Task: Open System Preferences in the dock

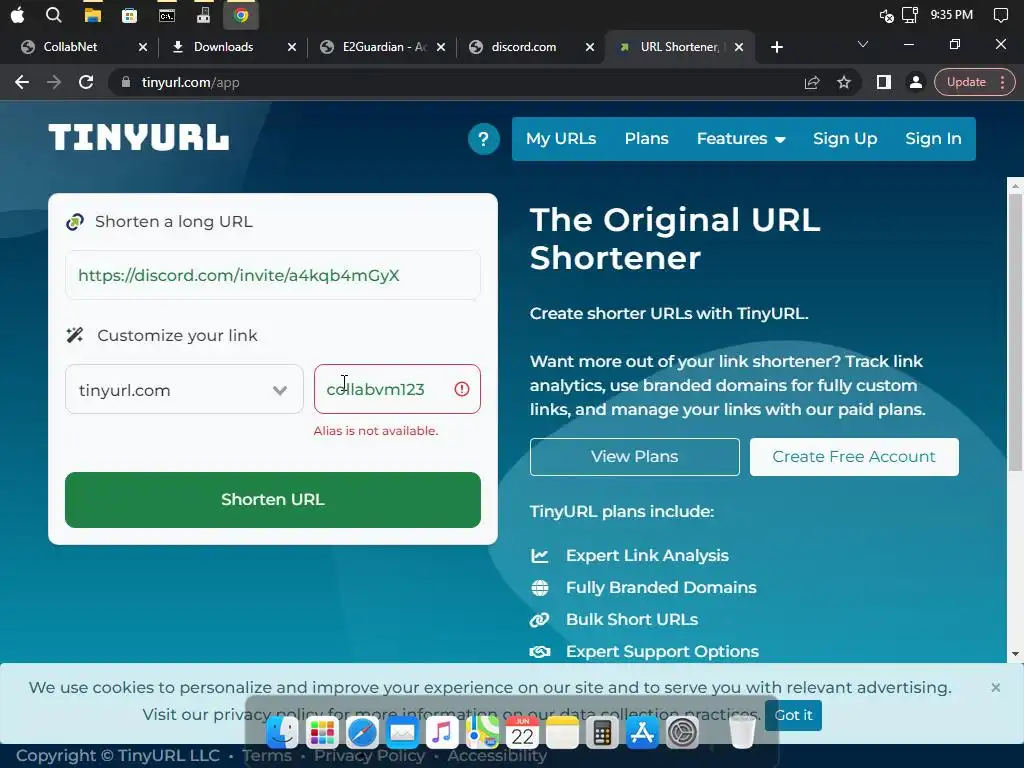Action: pyautogui.click(x=682, y=732)
